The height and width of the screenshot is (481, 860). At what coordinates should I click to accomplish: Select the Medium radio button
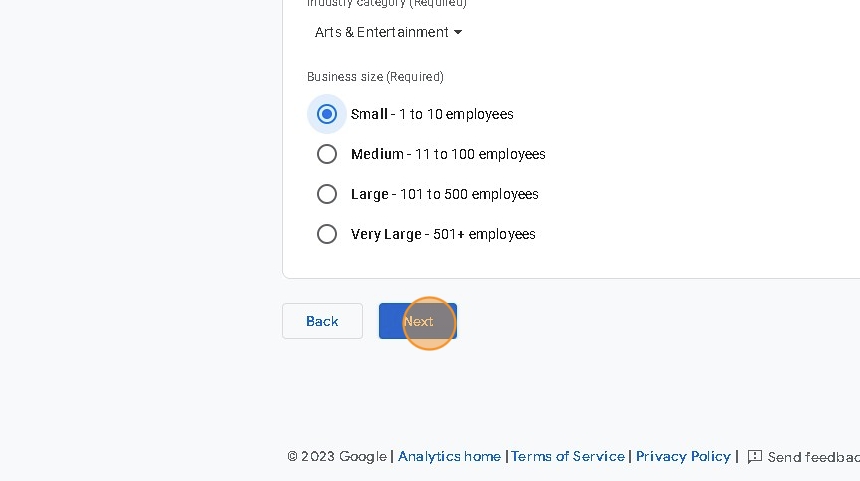[x=327, y=154]
